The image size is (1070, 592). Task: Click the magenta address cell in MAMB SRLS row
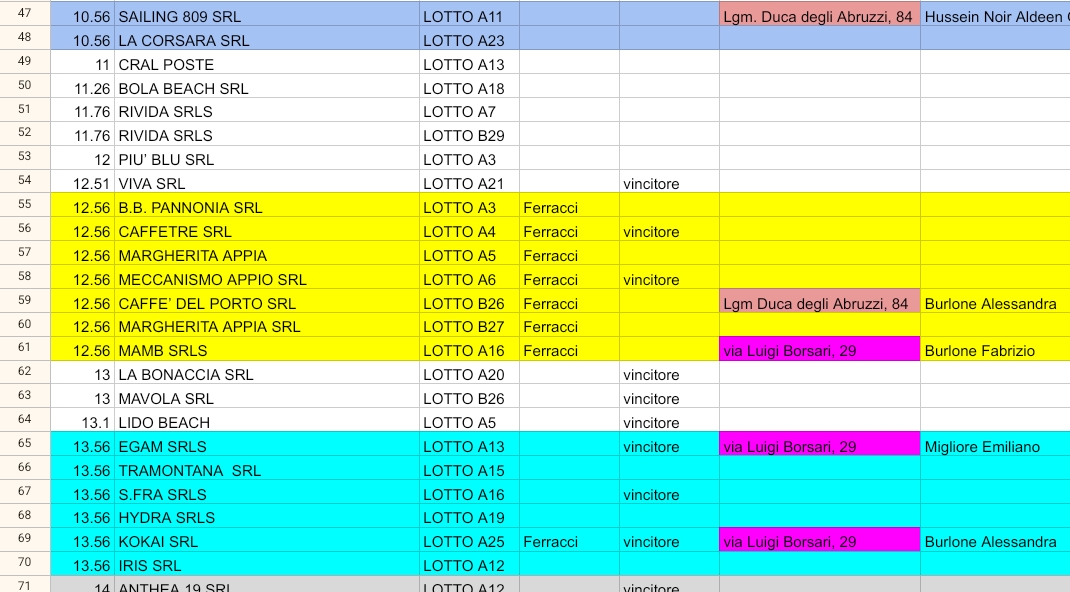(x=818, y=351)
